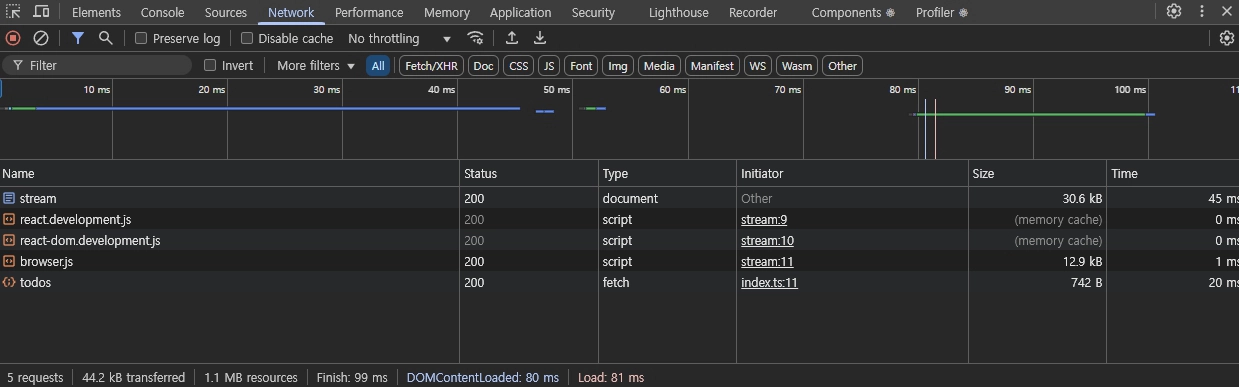The width and height of the screenshot is (1239, 387).
Task: Activate the inspect element picker icon
Action: coord(14,12)
